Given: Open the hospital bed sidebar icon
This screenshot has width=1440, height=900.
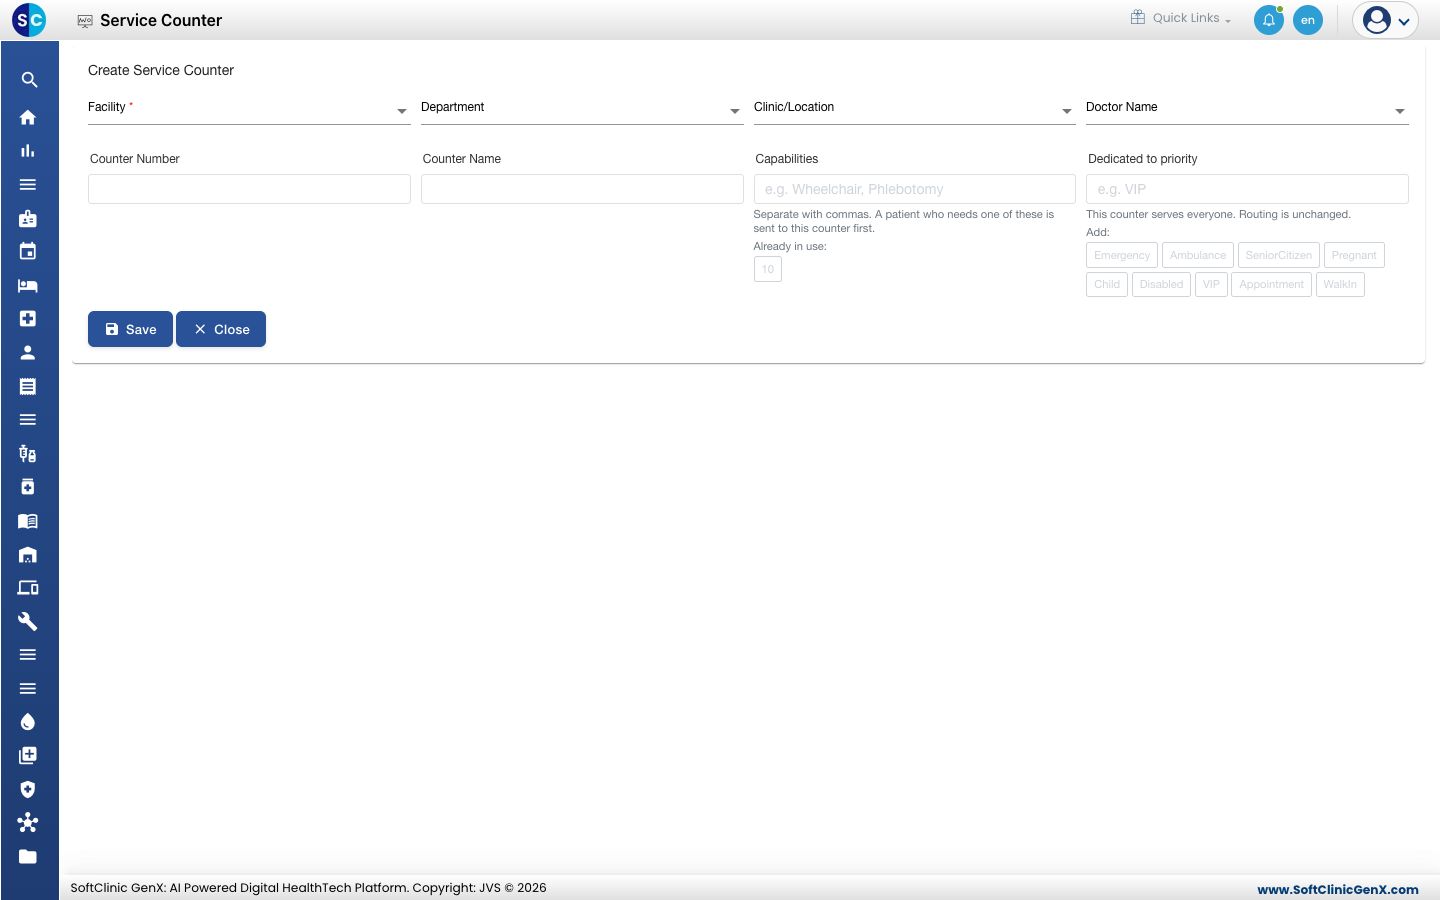Looking at the screenshot, I should pyautogui.click(x=28, y=286).
